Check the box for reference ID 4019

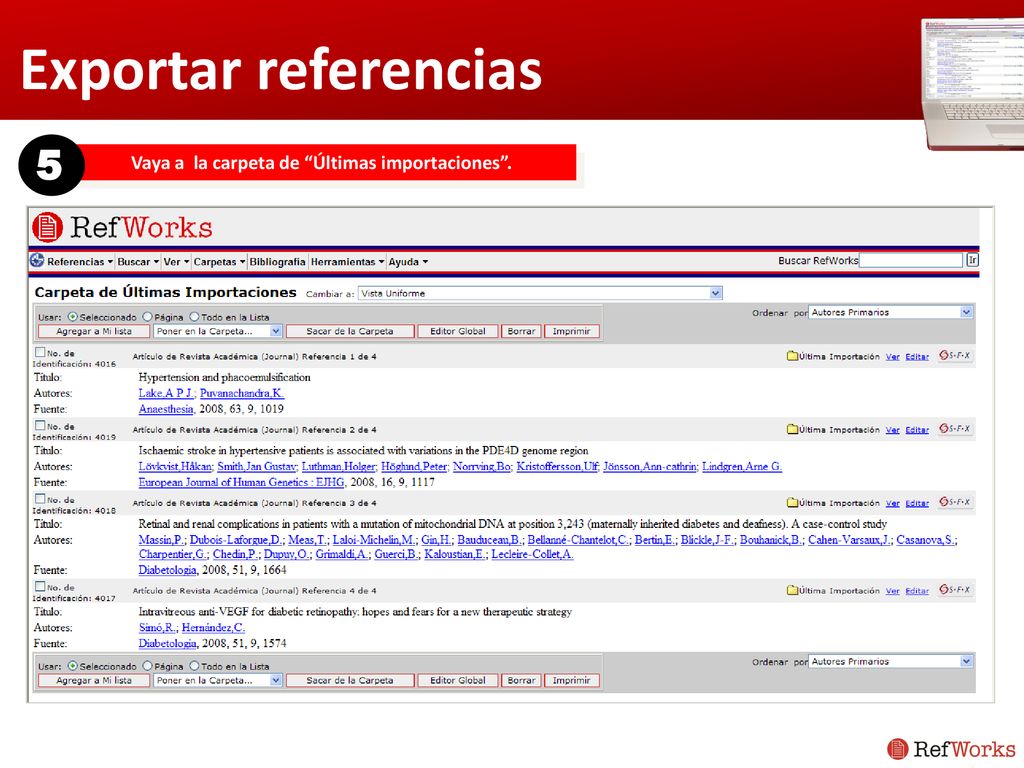[40, 425]
